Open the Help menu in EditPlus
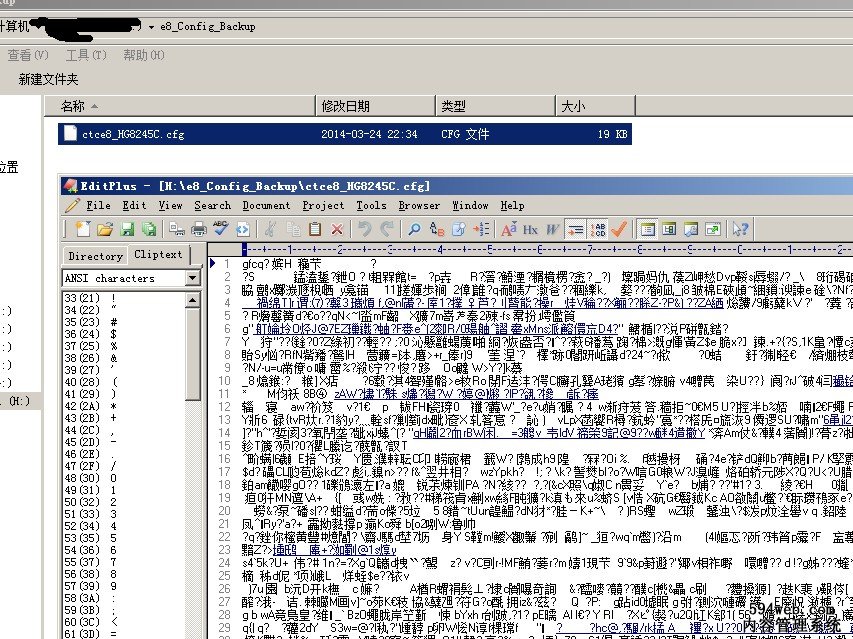 pos(512,206)
